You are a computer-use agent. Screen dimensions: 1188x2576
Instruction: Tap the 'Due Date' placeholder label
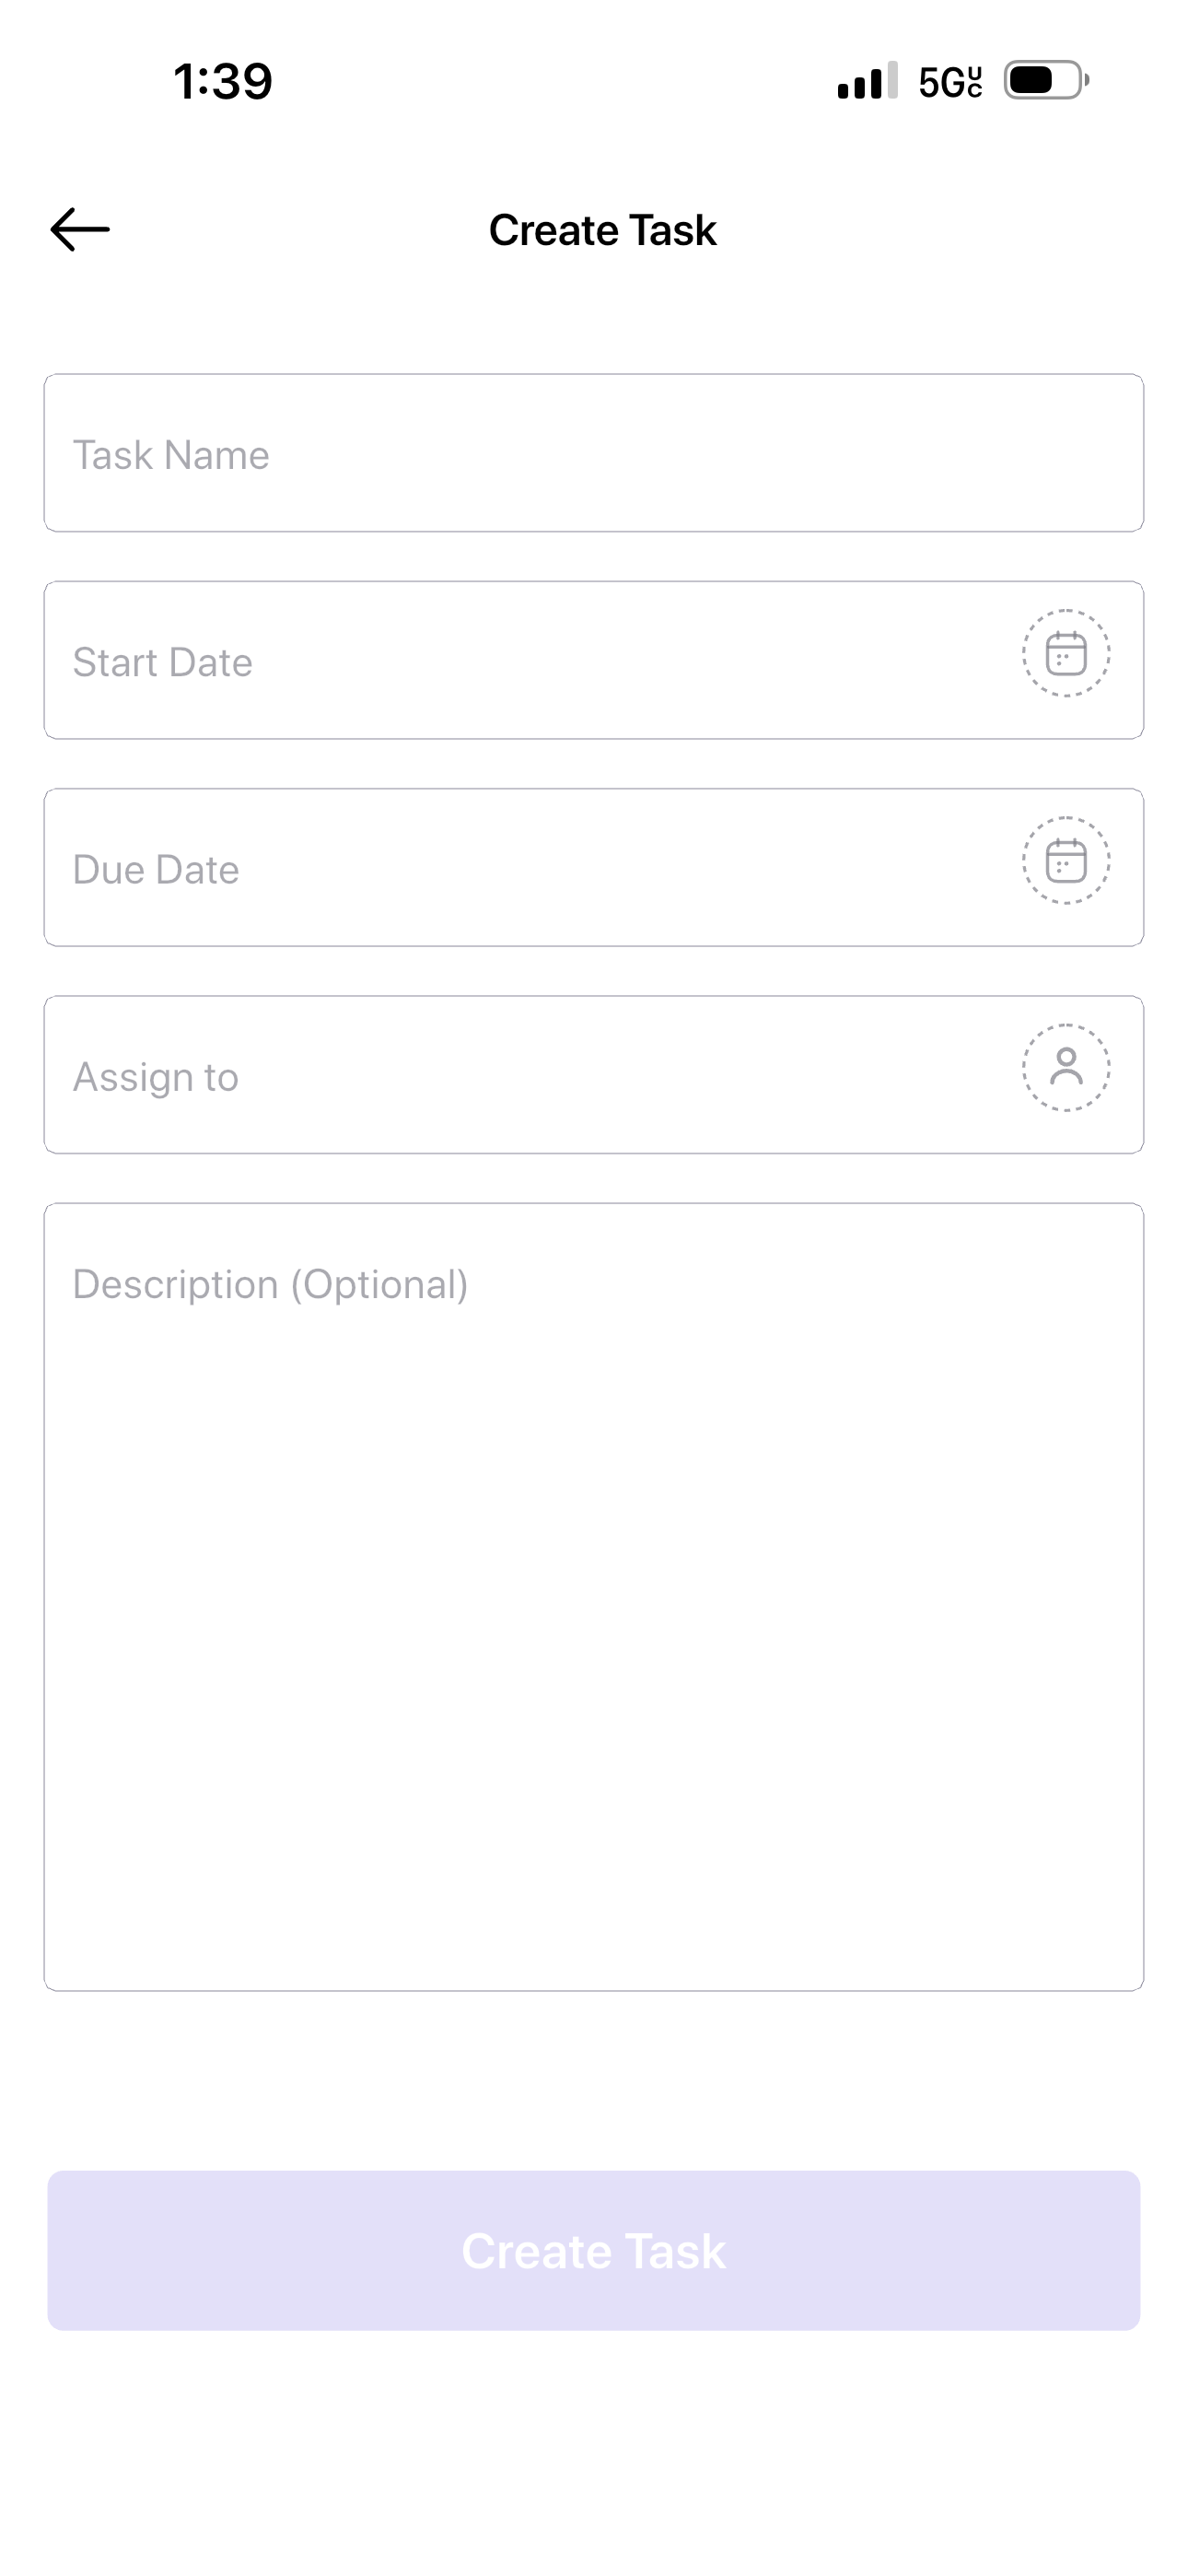coord(156,869)
